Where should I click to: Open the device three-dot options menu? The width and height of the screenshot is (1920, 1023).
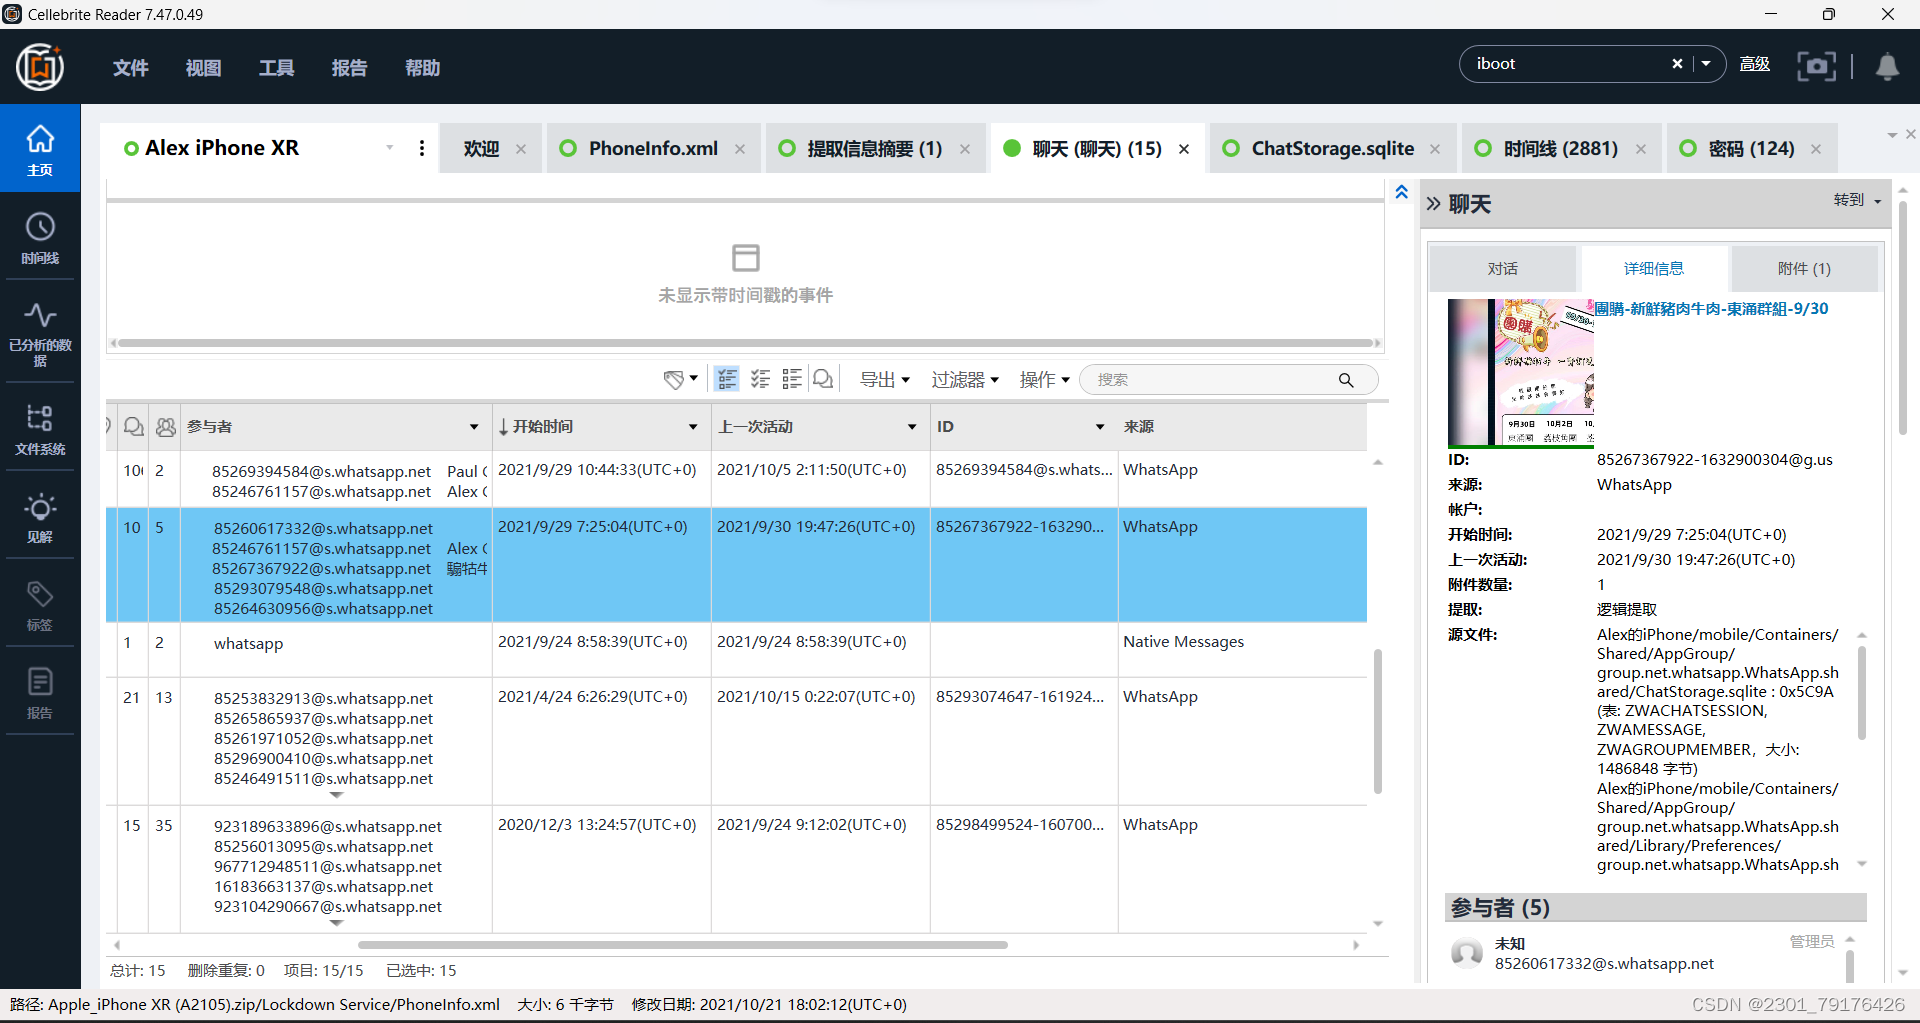pyautogui.click(x=422, y=148)
